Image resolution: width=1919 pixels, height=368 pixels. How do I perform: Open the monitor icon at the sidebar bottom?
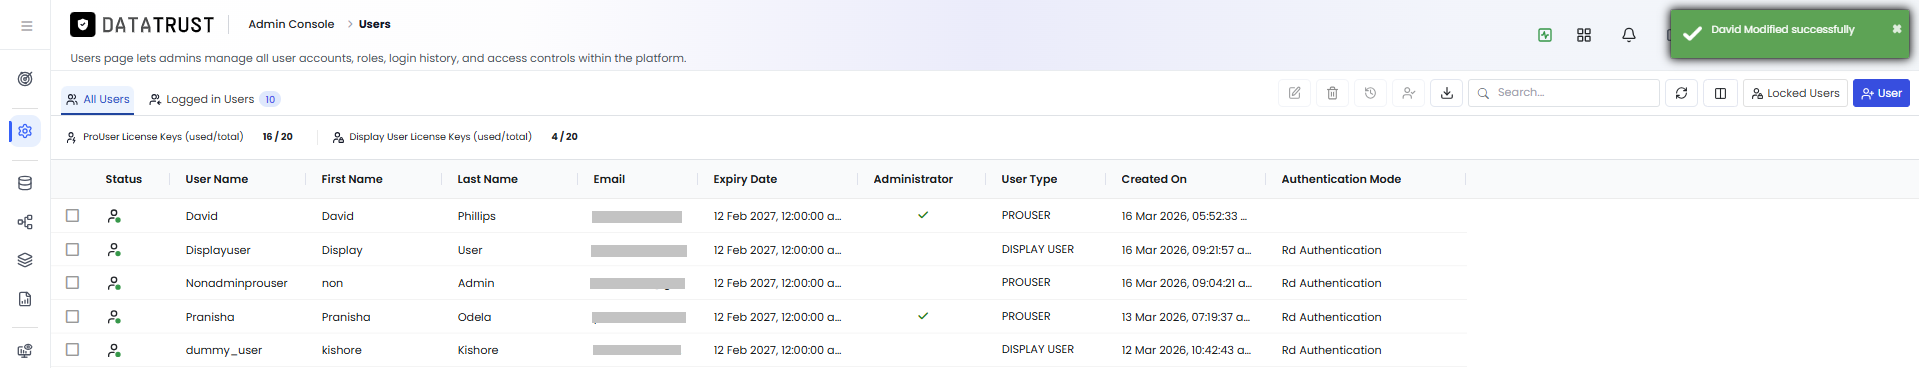tap(25, 351)
